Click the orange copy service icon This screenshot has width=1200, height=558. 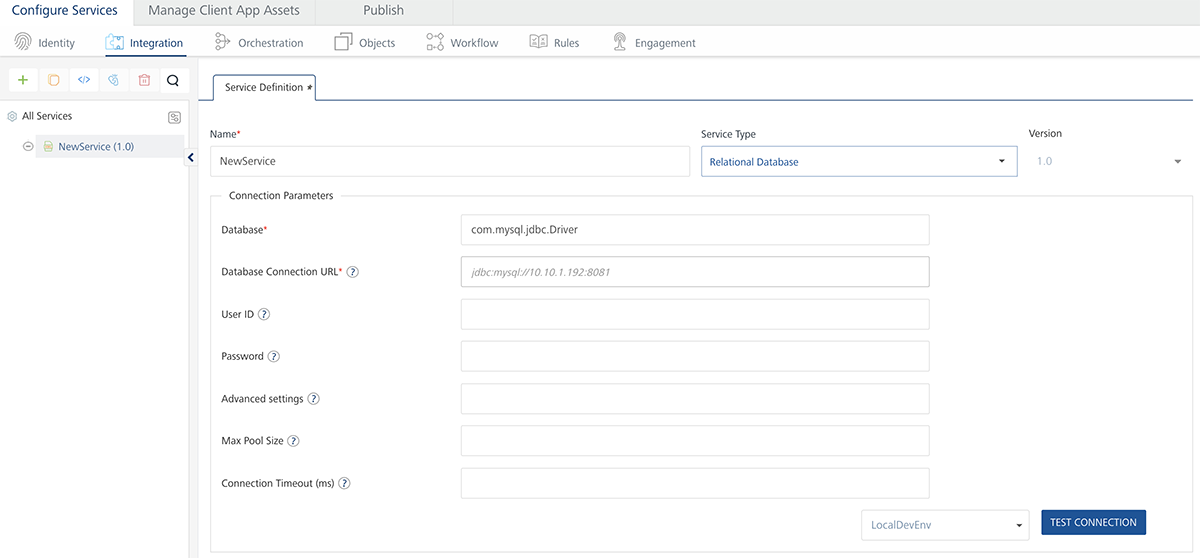tap(53, 80)
